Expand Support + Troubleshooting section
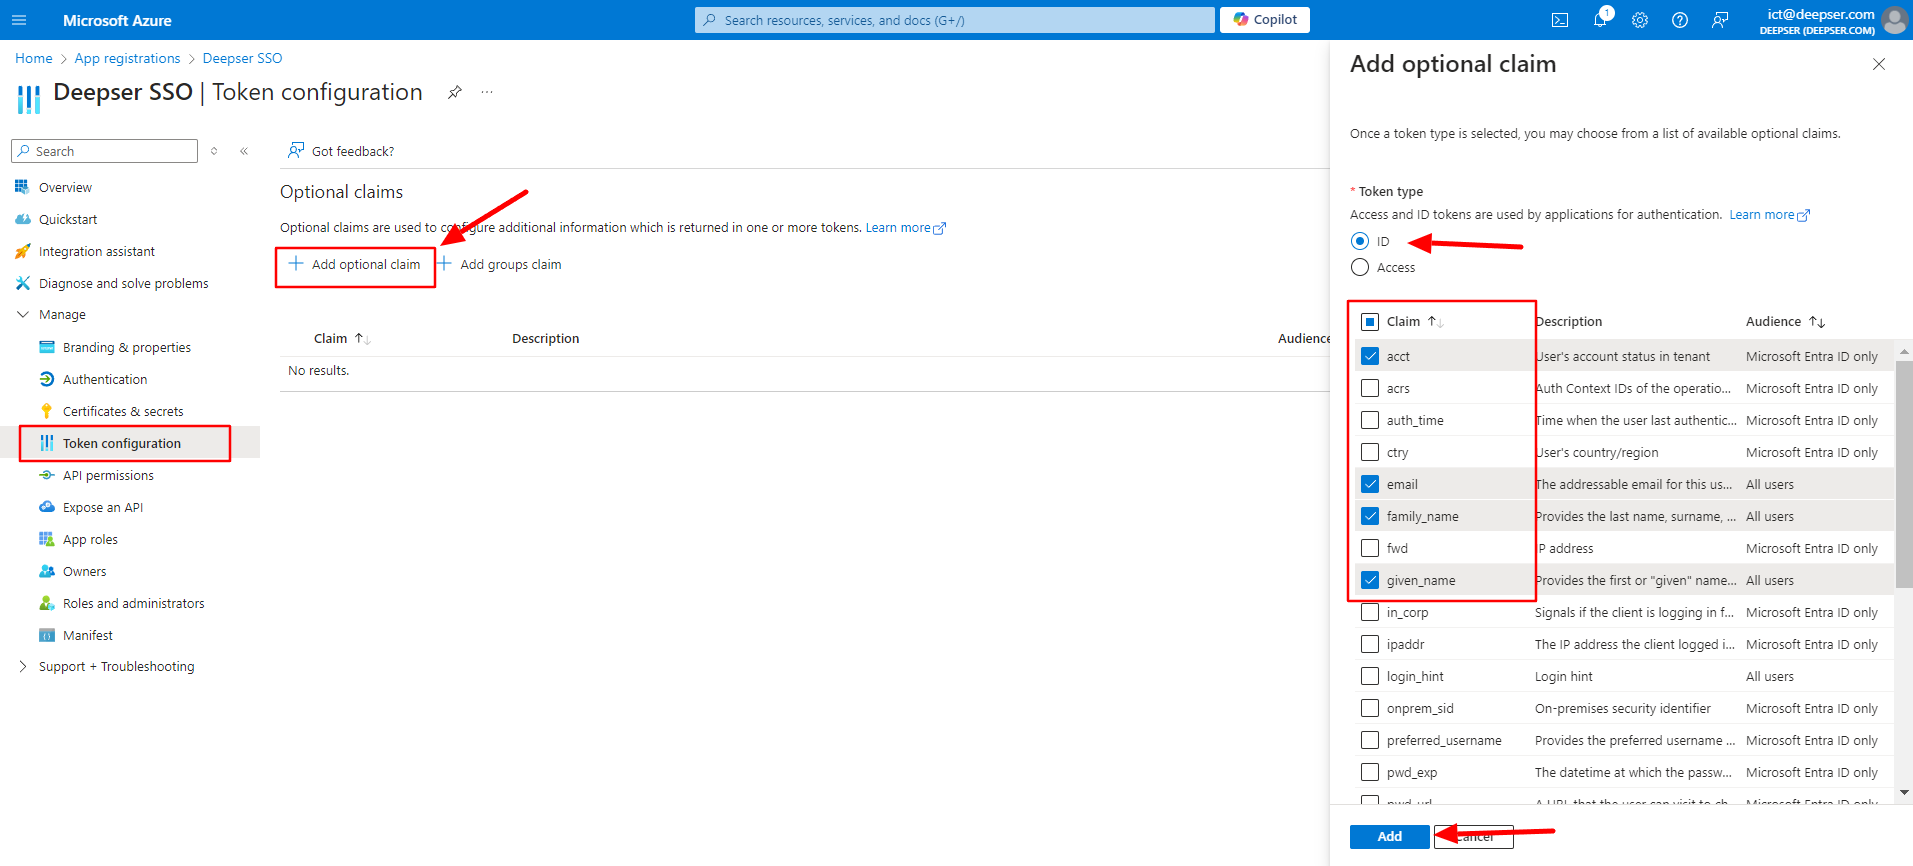This screenshot has width=1913, height=866. pos(23,666)
